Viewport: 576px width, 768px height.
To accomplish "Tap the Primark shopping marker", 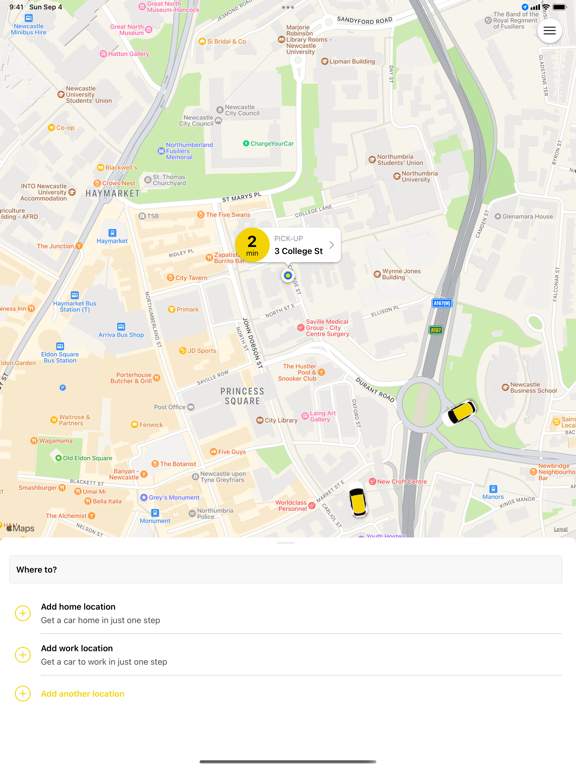I will coord(171,309).
